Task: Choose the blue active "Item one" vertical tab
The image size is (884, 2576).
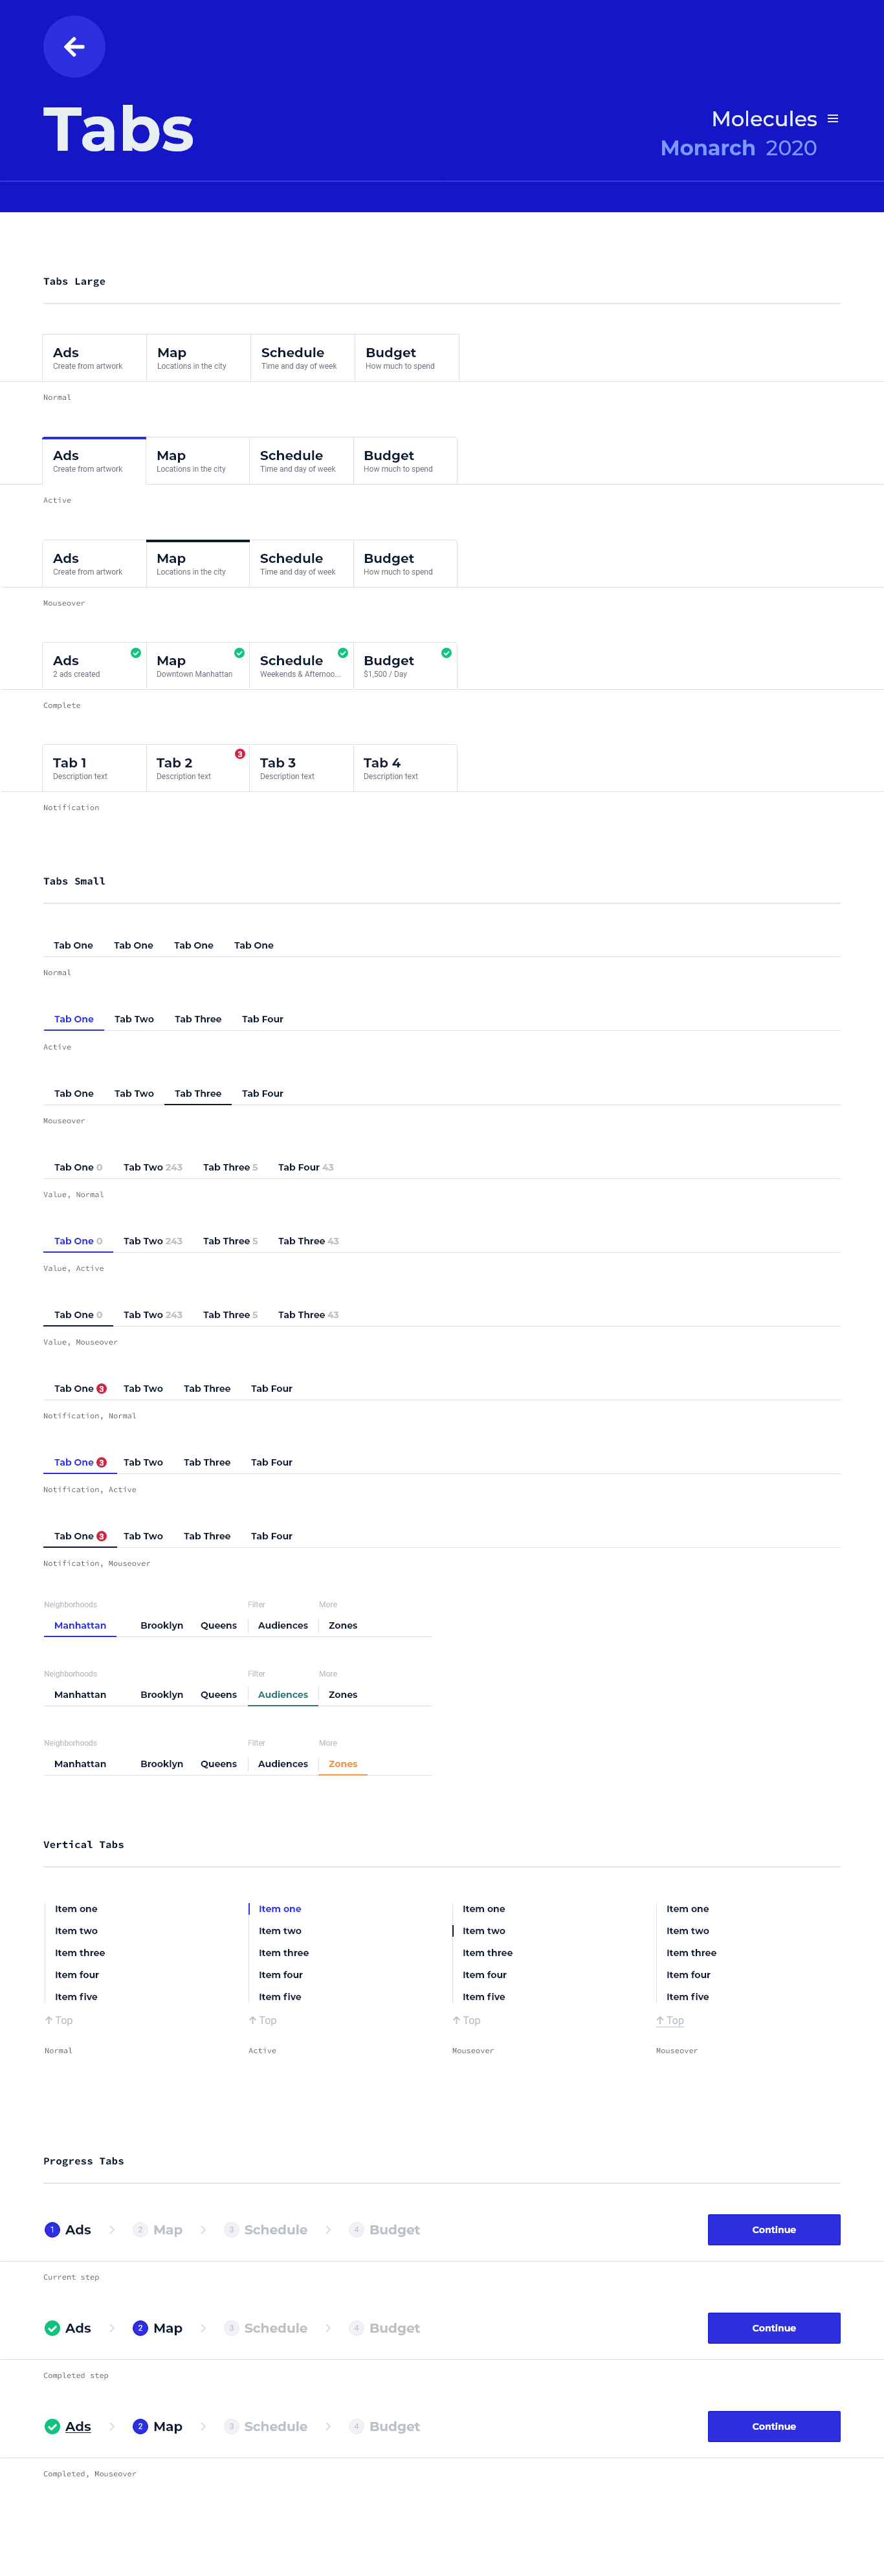Action: tap(280, 1909)
